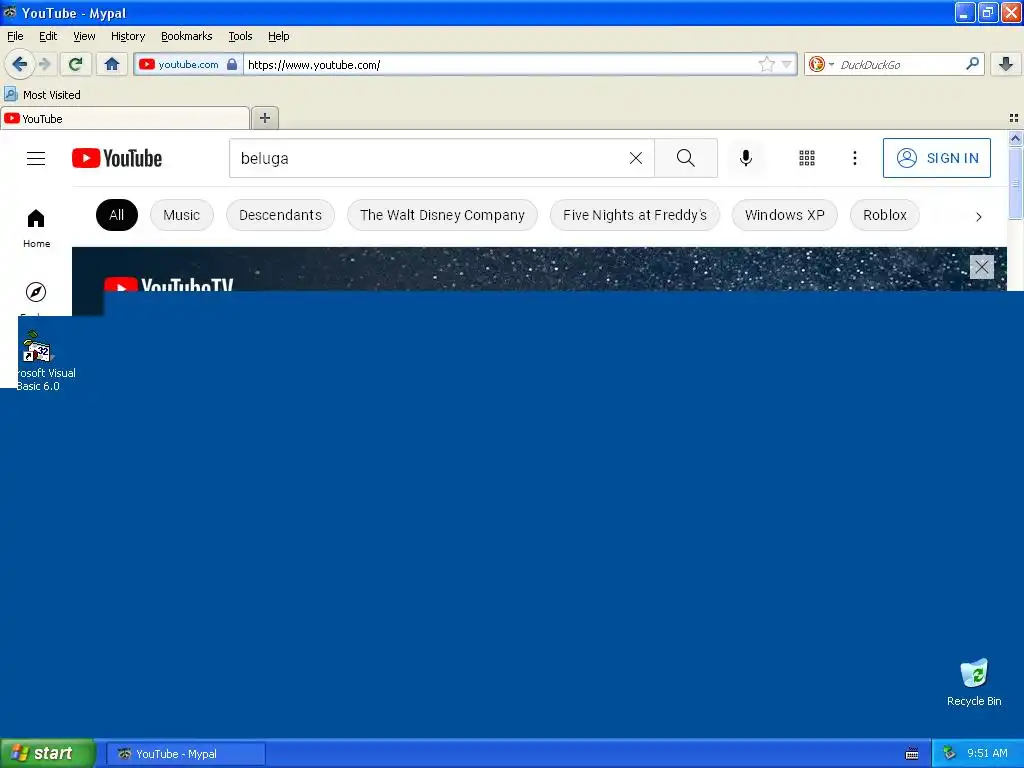Image resolution: width=1024 pixels, height=768 pixels.
Task: Click Home in YouTube sidebar
Action: [36, 229]
